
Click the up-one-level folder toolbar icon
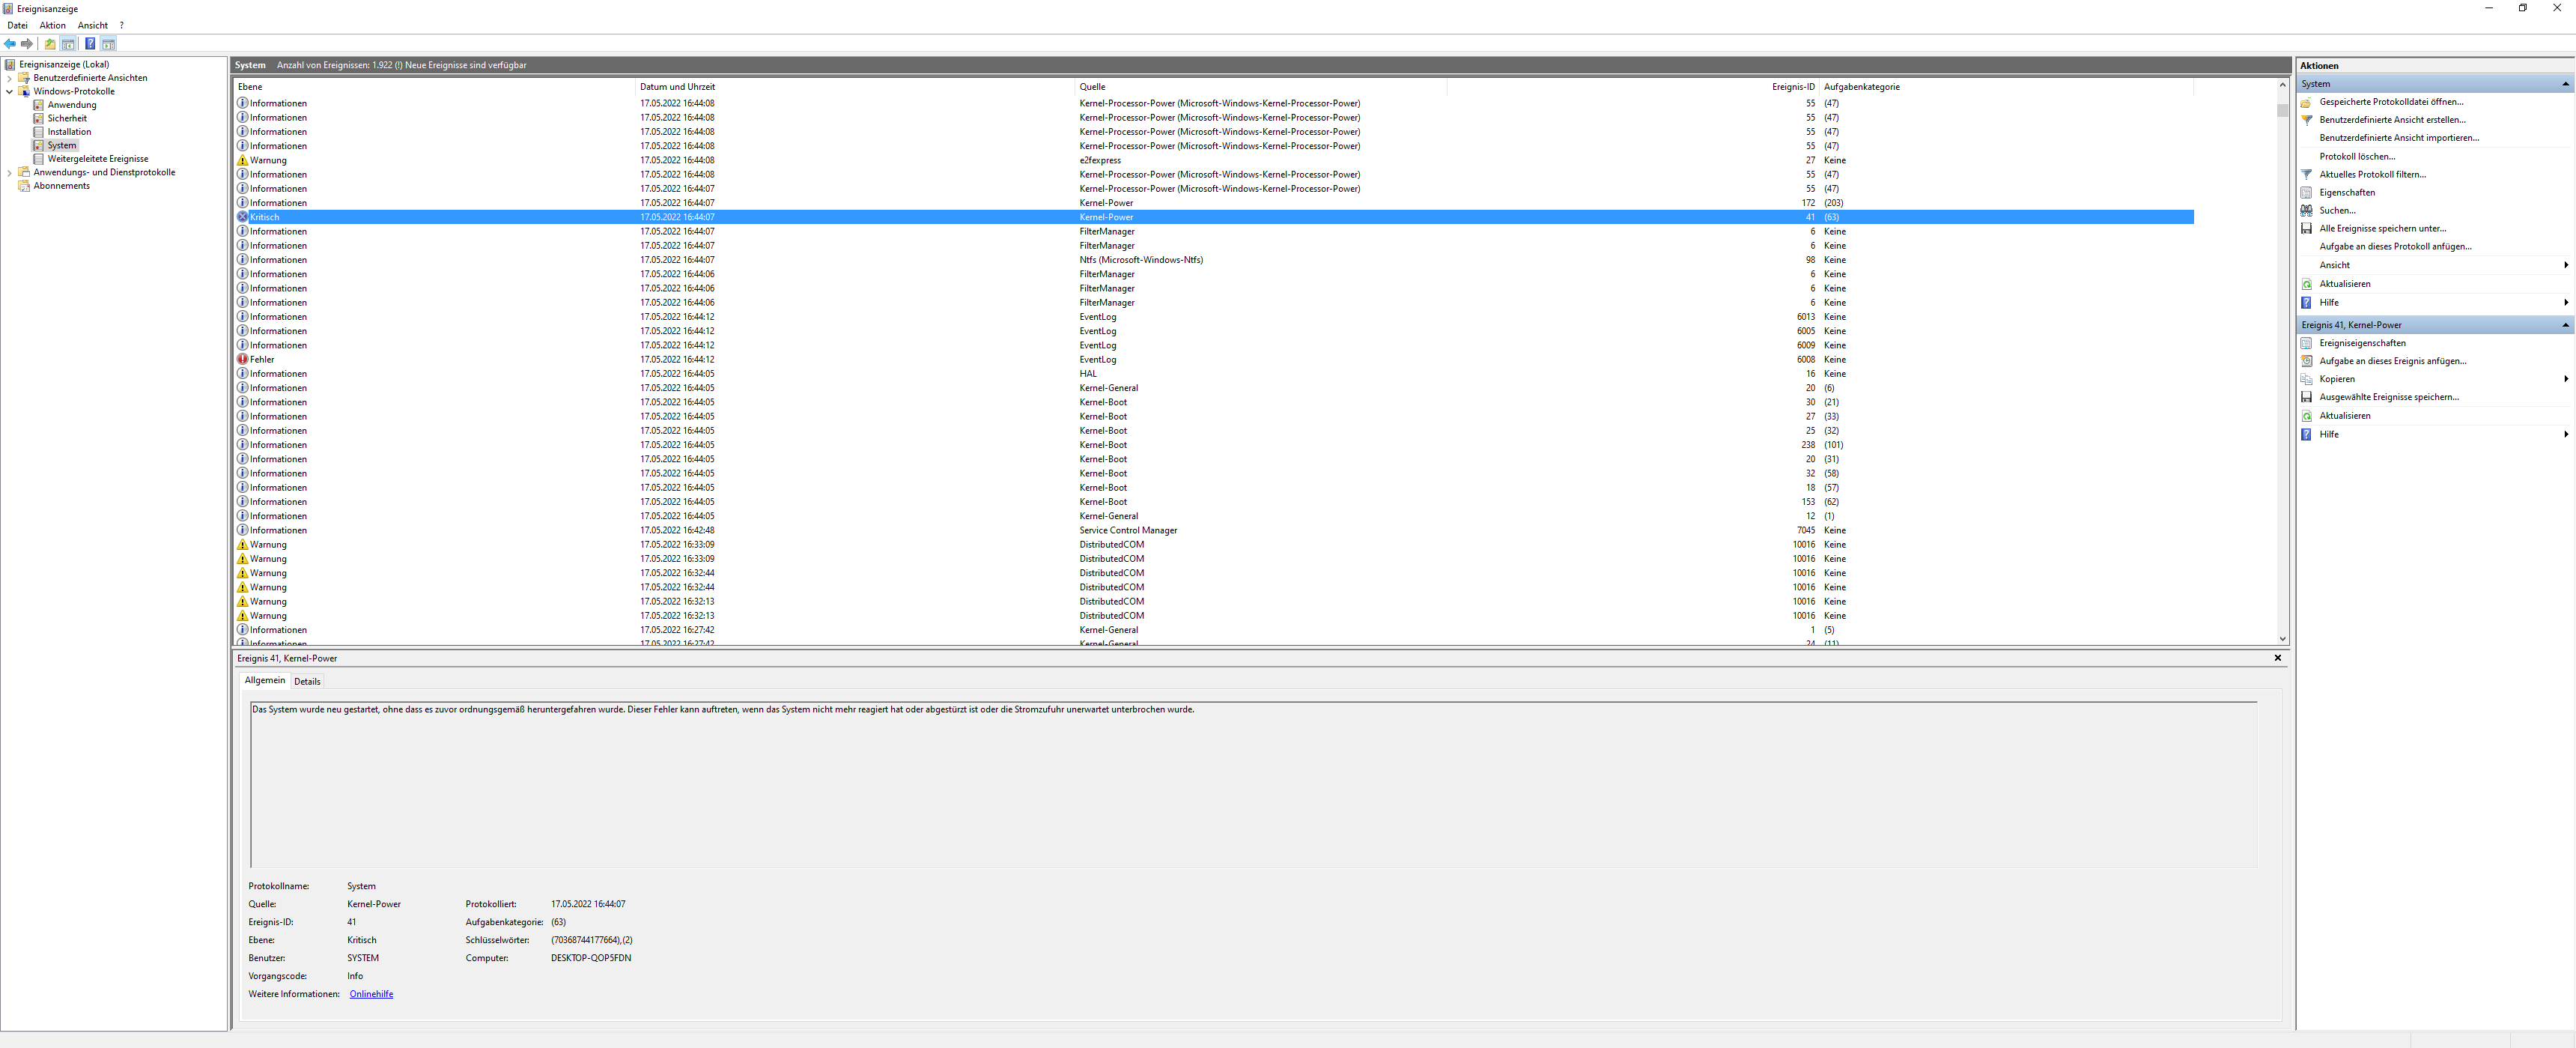point(50,44)
